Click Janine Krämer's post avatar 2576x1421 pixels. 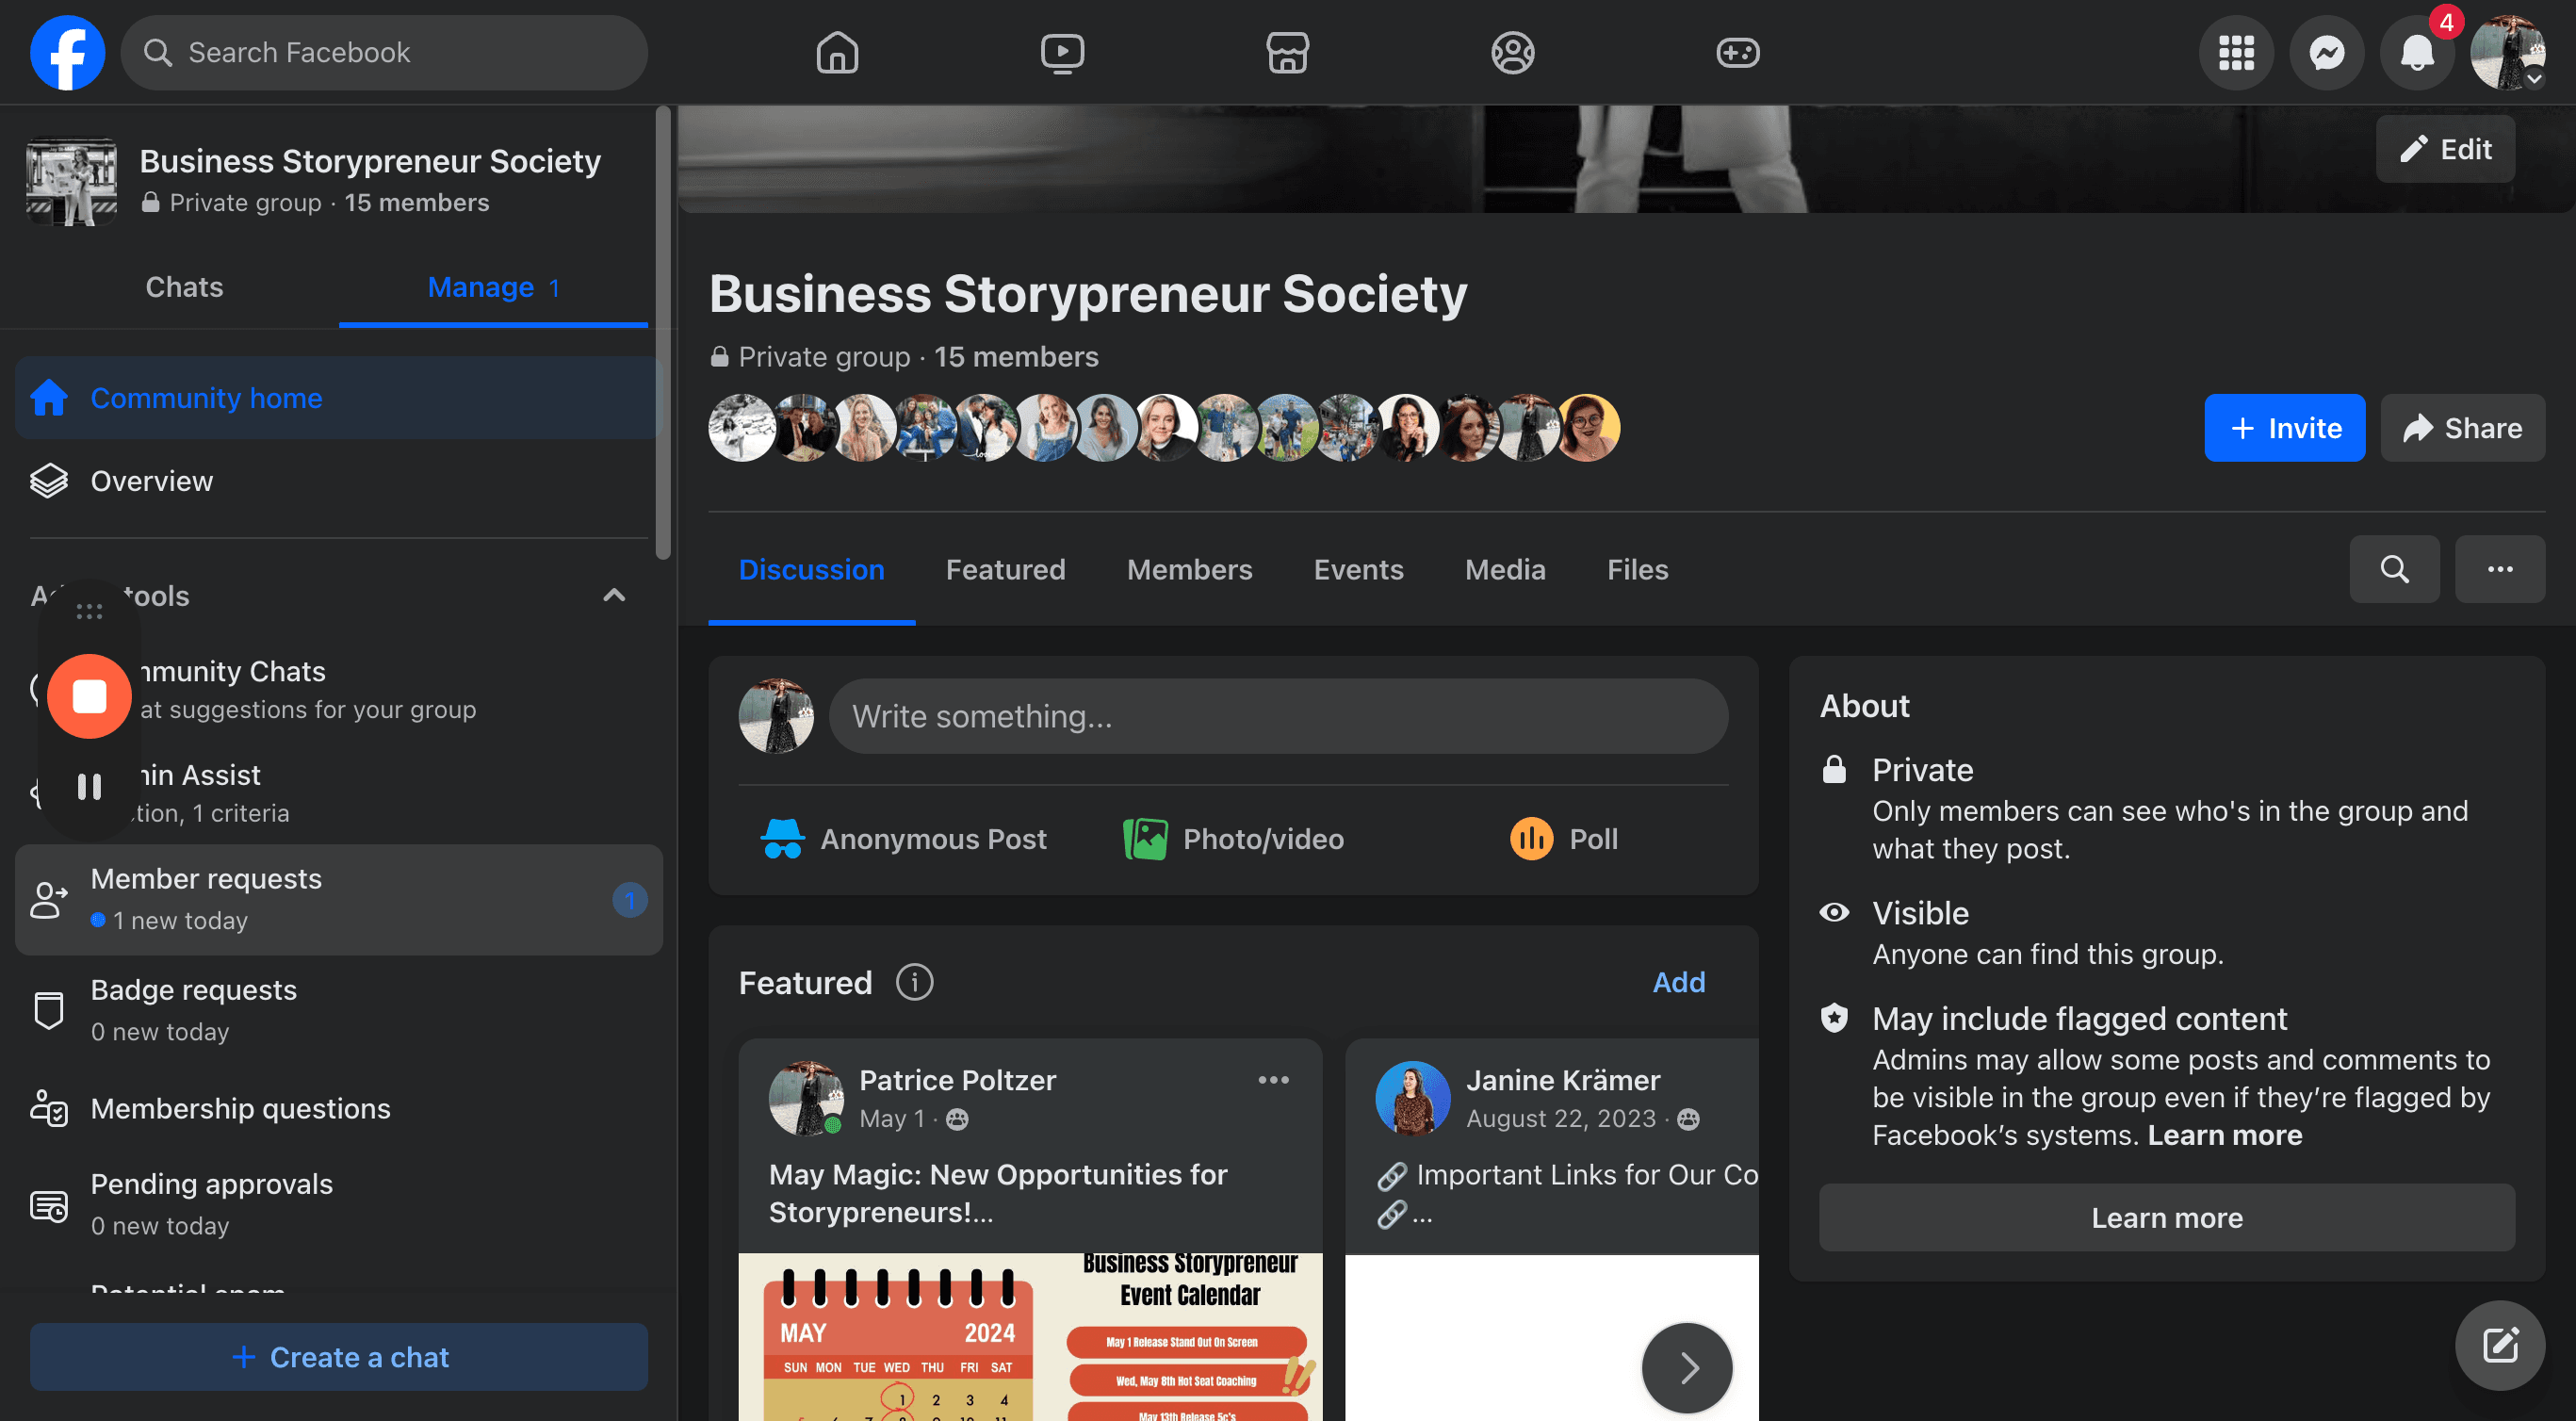[x=1413, y=1098]
